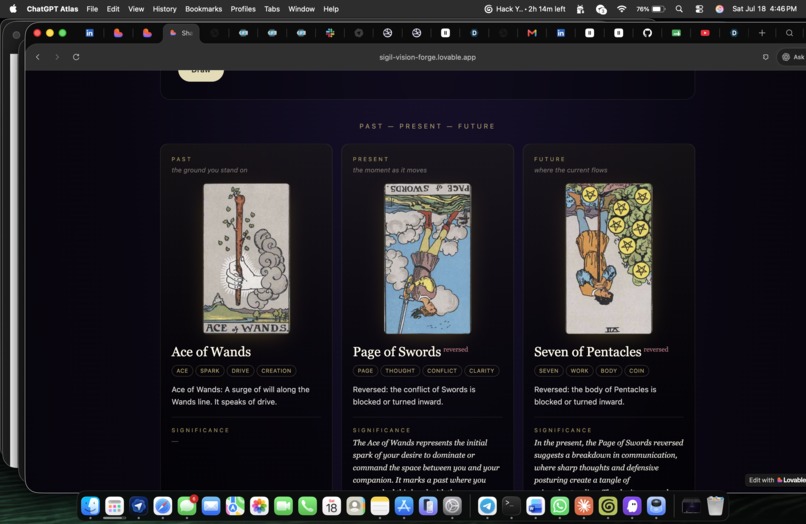The width and height of the screenshot is (806, 524).
Task: Open the App Store from the Dock
Action: tap(404, 506)
